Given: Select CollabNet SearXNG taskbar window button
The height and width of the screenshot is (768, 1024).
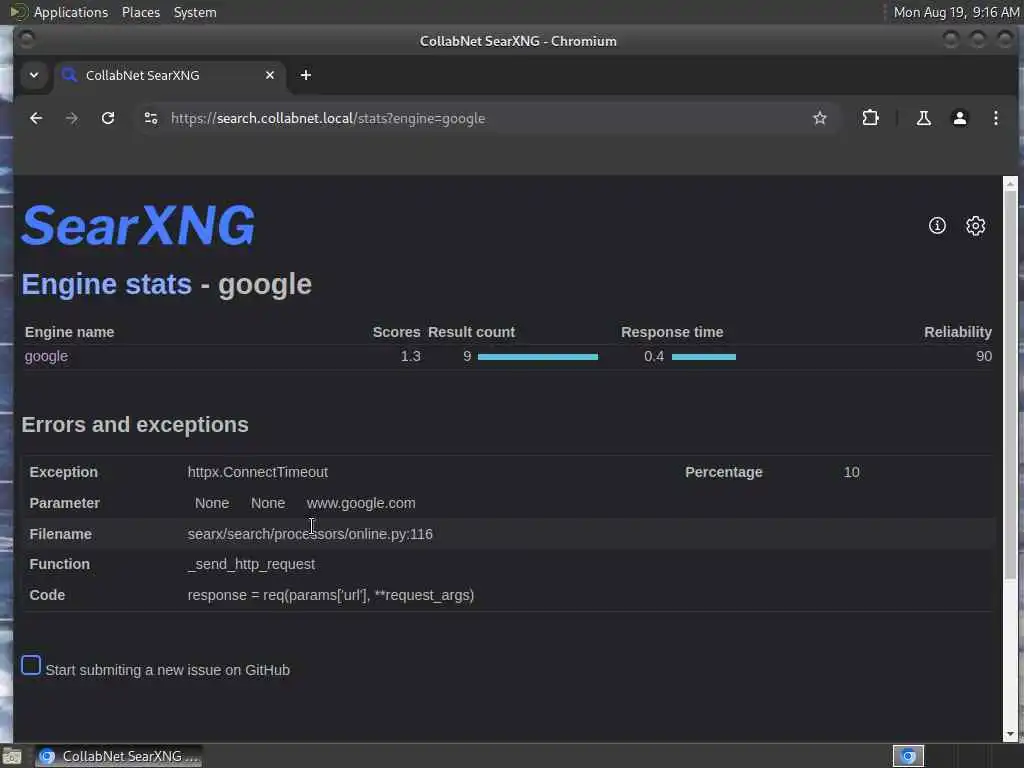Looking at the screenshot, I should point(119,756).
